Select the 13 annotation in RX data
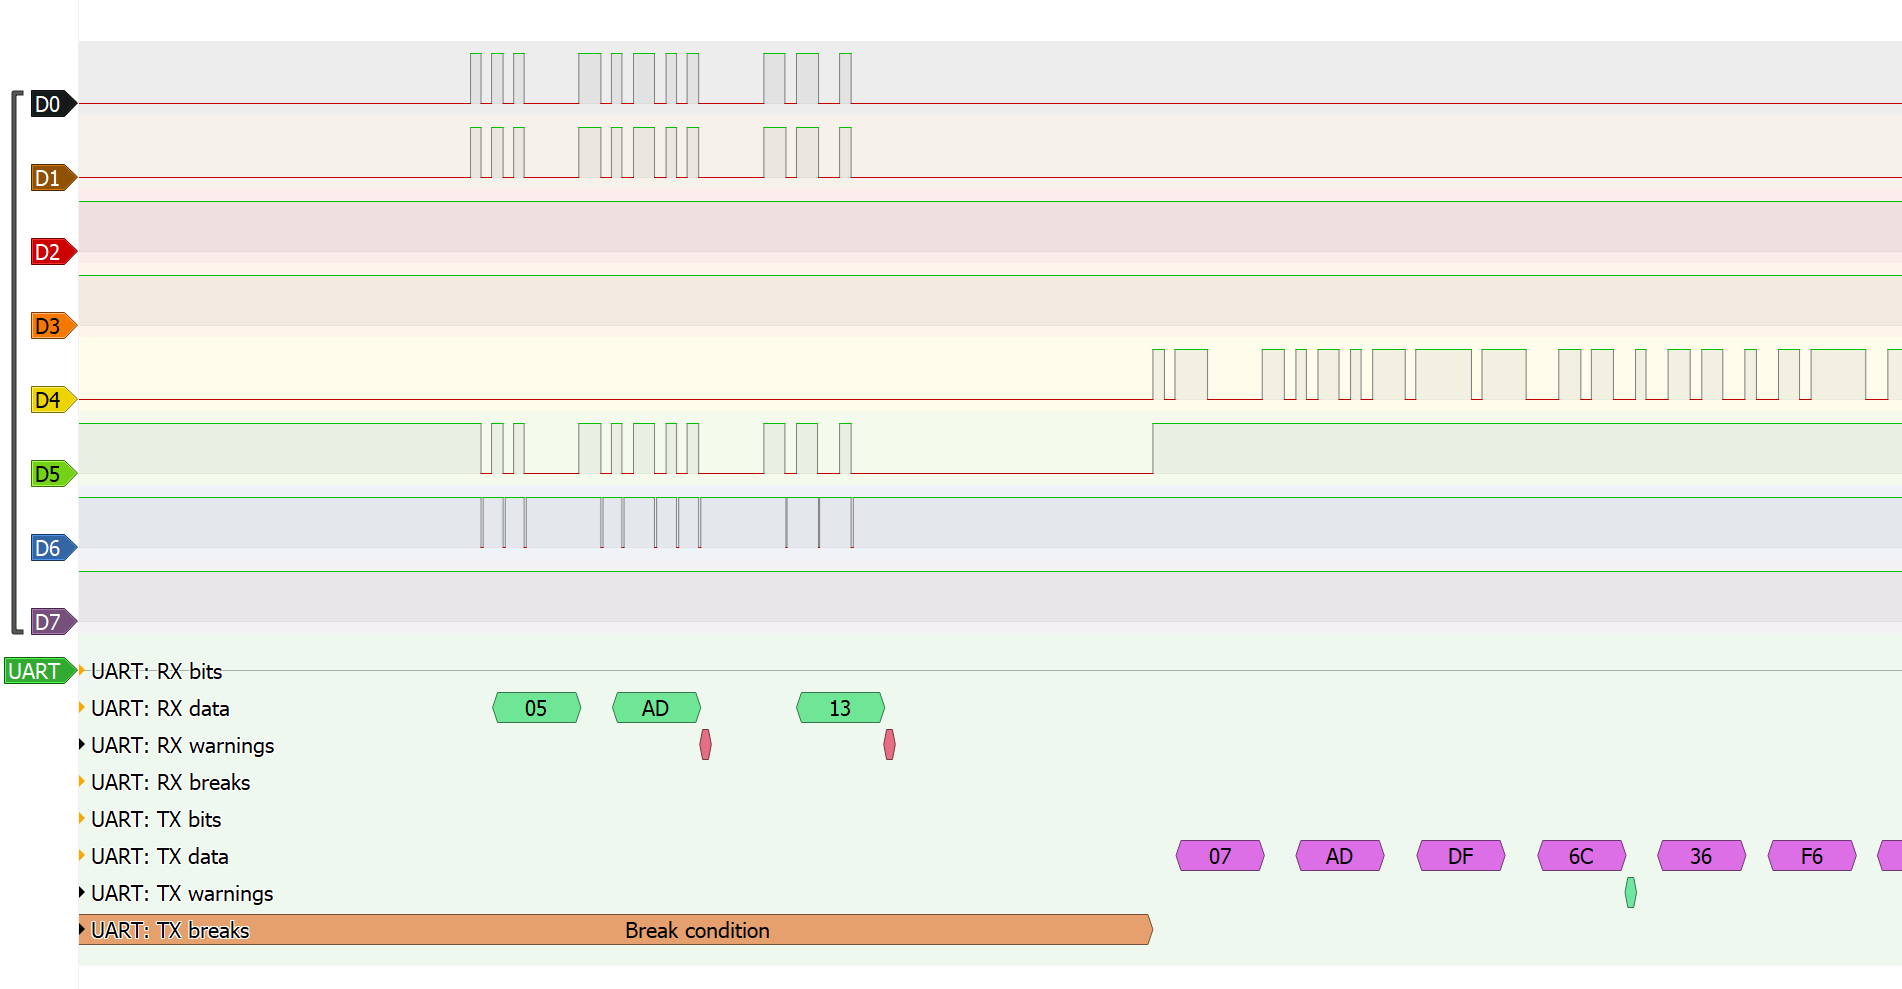This screenshot has width=1902, height=989. (x=839, y=708)
